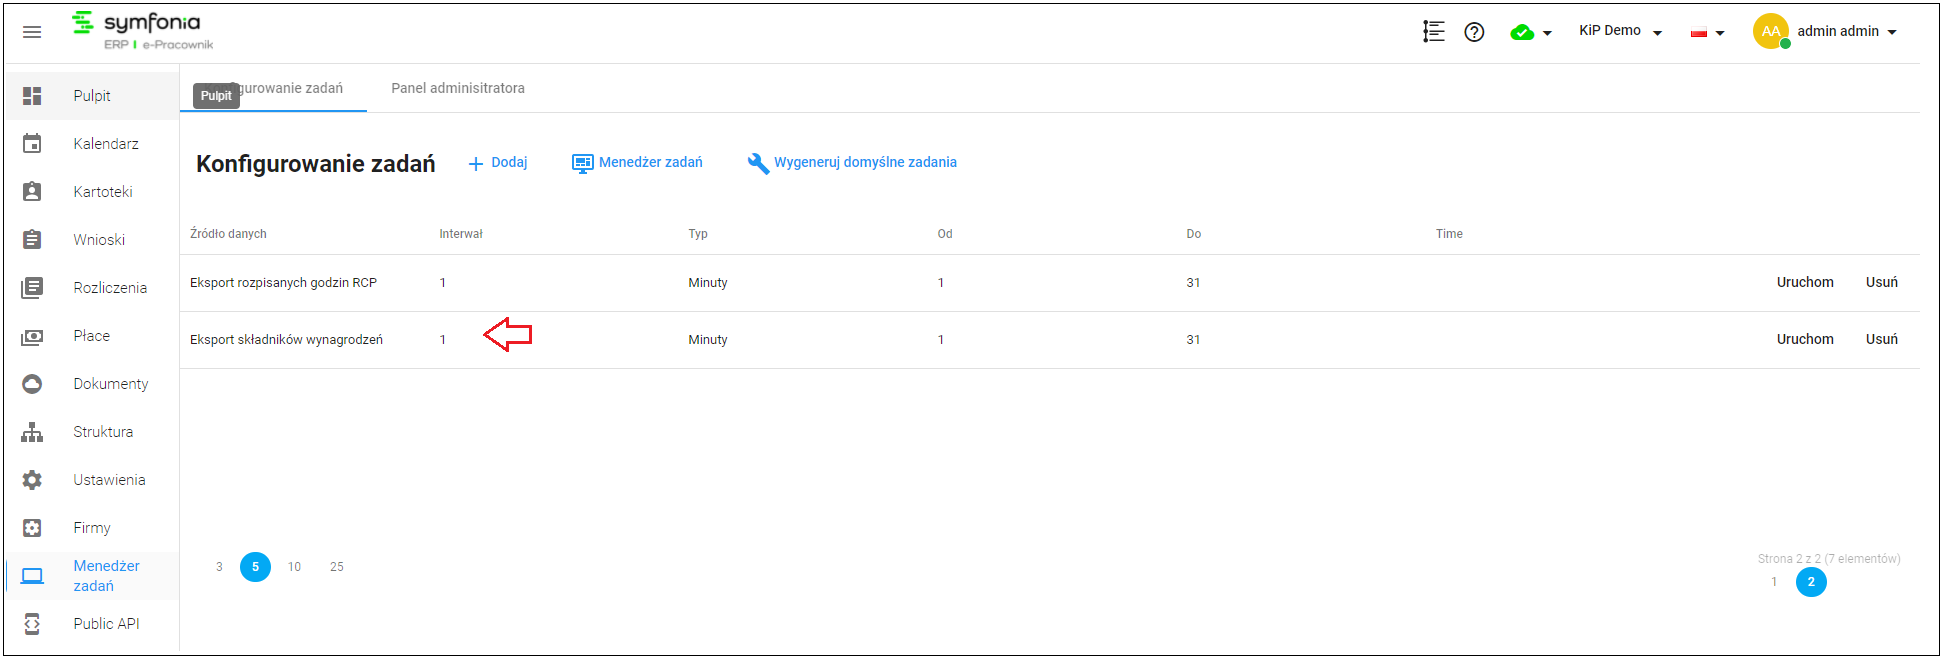Go to page 1
The height and width of the screenshot is (667, 1955).
(1774, 582)
